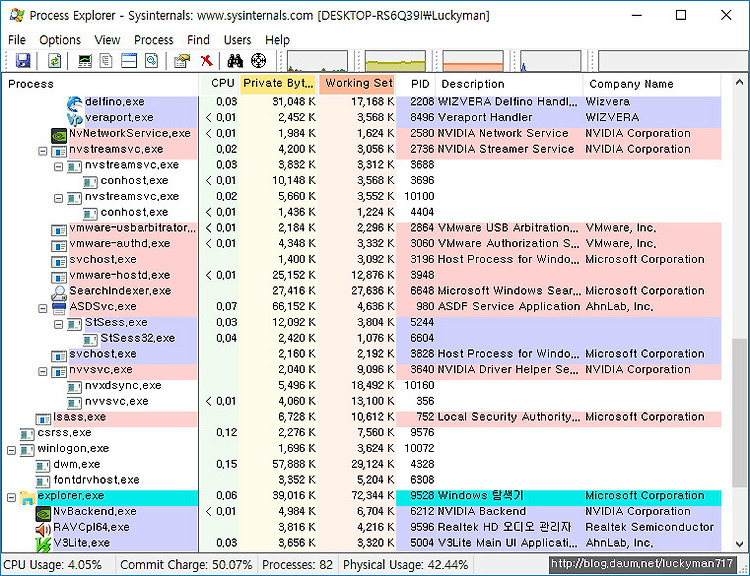The image size is (750, 576).
Task: Open the Options menu
Action: click(x=60, y=40)
